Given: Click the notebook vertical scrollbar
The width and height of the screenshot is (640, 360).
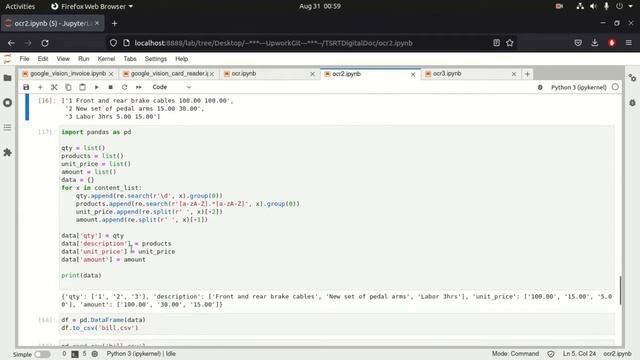Looking at the screenshot, I should click(620, 290).
